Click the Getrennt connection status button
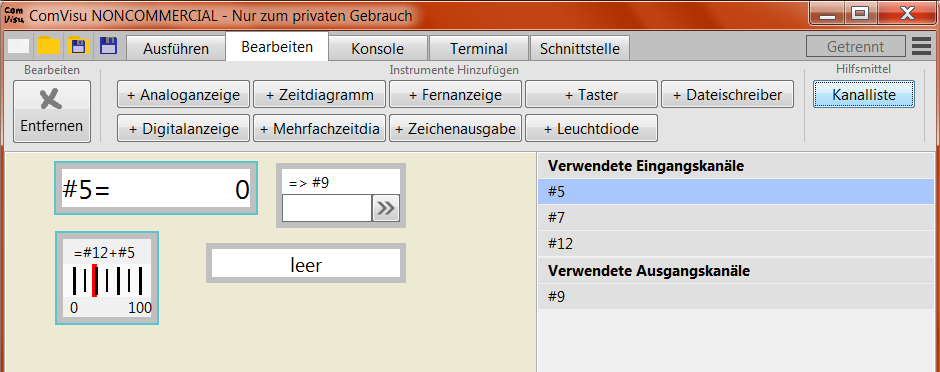The height and width of the screenshot is (372, 940). point(855,47)
